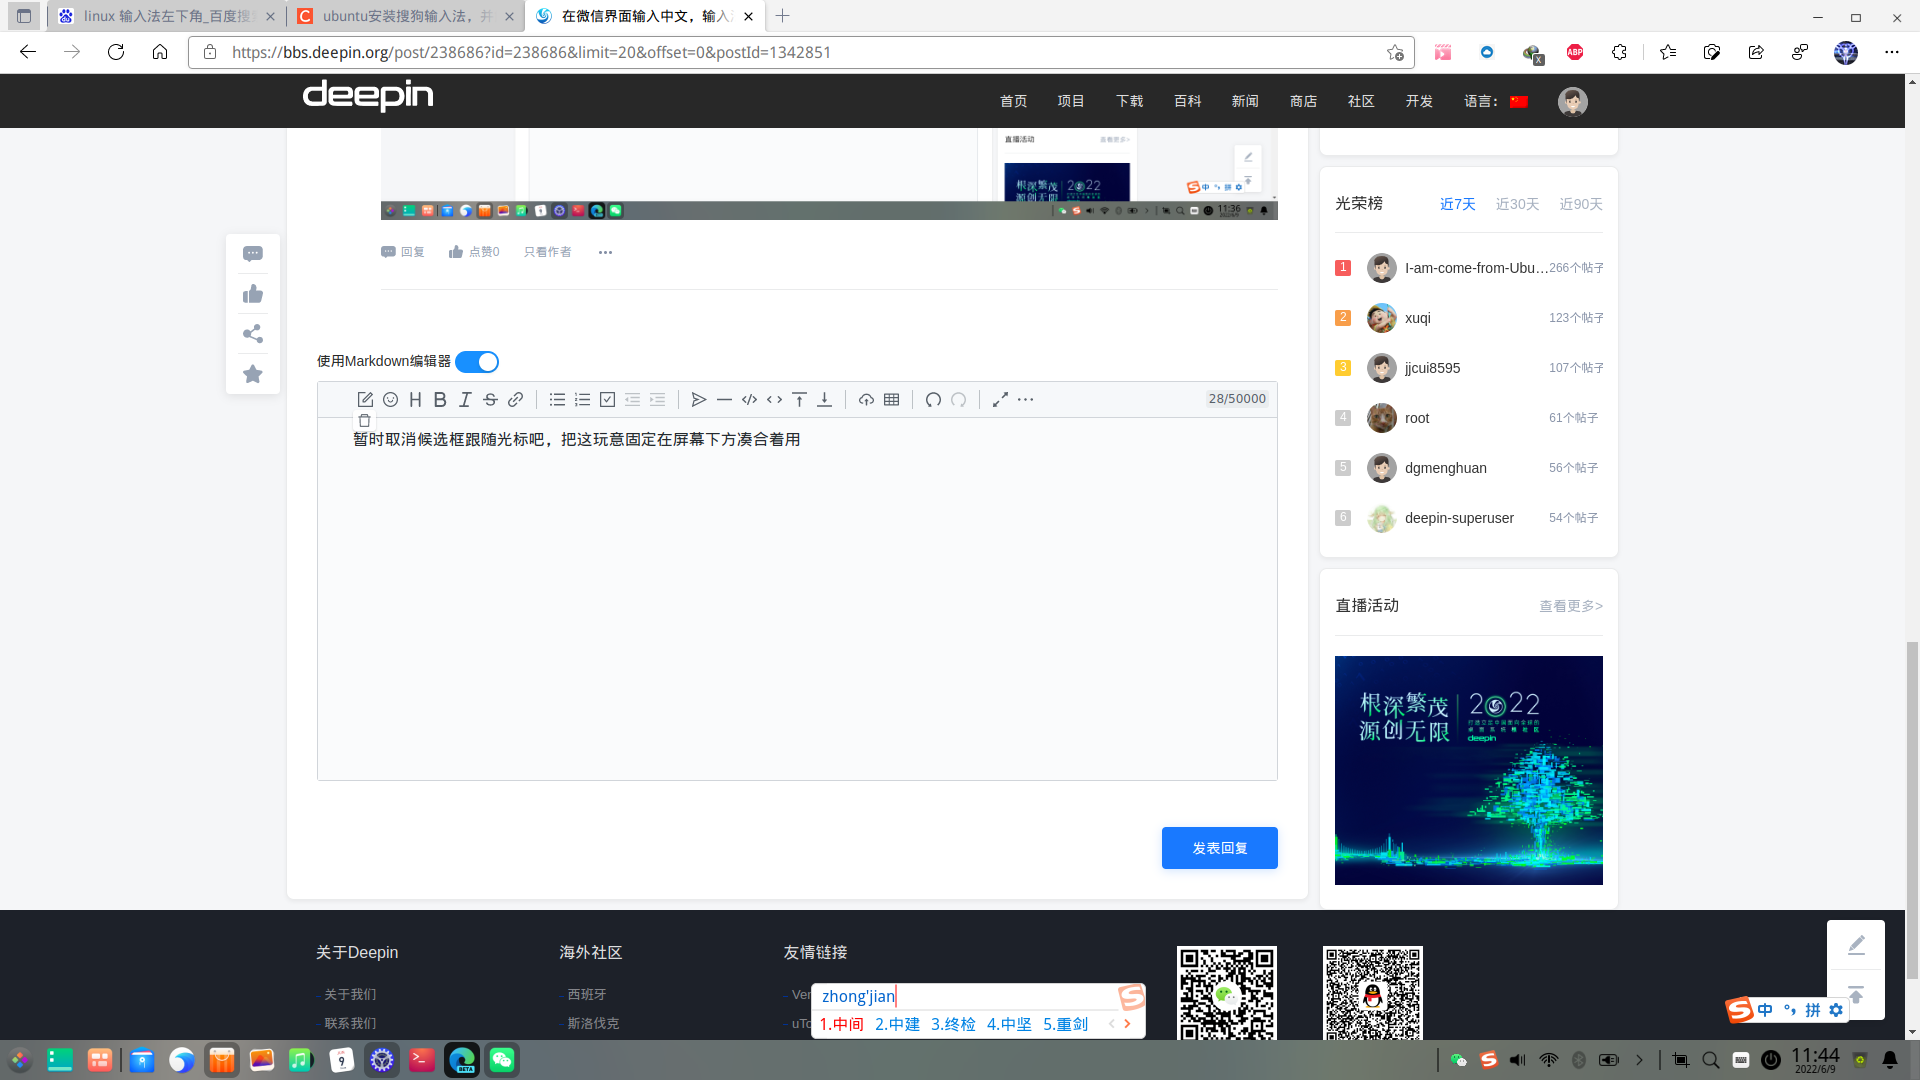Open the more options menu below the post
1920x1080 pixels.
pos(605,252)
